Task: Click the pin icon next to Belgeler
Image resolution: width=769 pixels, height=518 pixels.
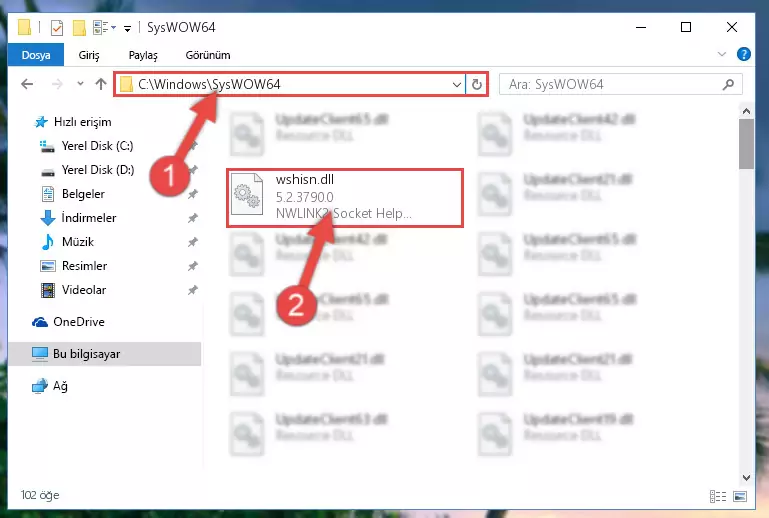Action: pyautogui.click(x=192, y=194)
